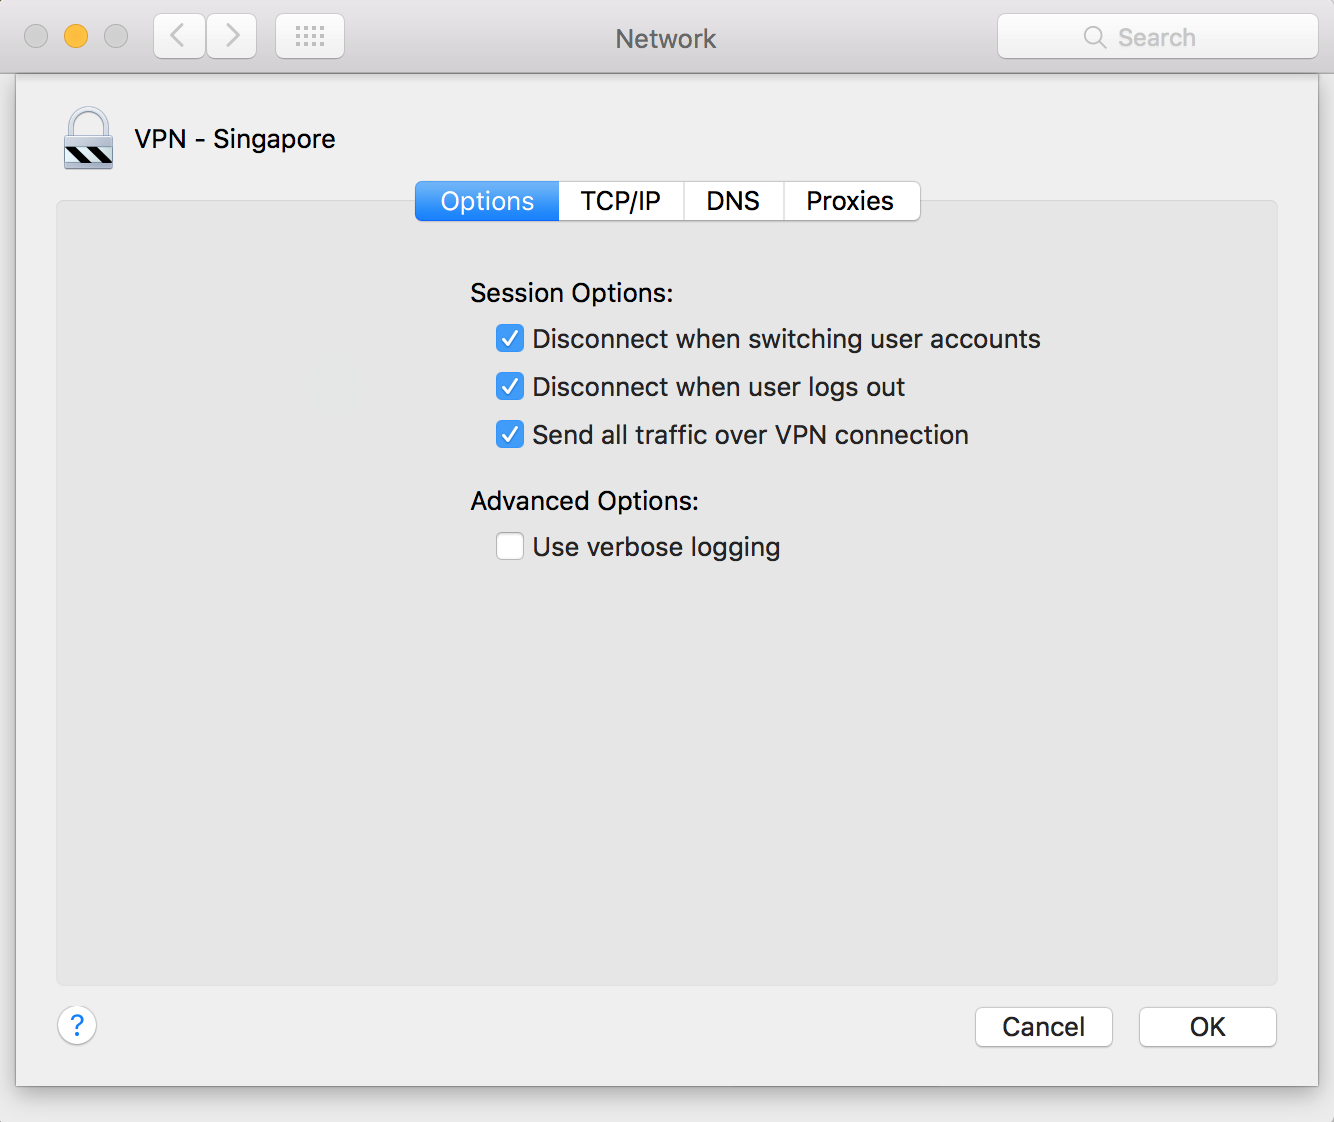Image resolution: width=1334 pixels, height=1122 pixels.
Task: Select the Proxies tab
Action: pos(851,201)
